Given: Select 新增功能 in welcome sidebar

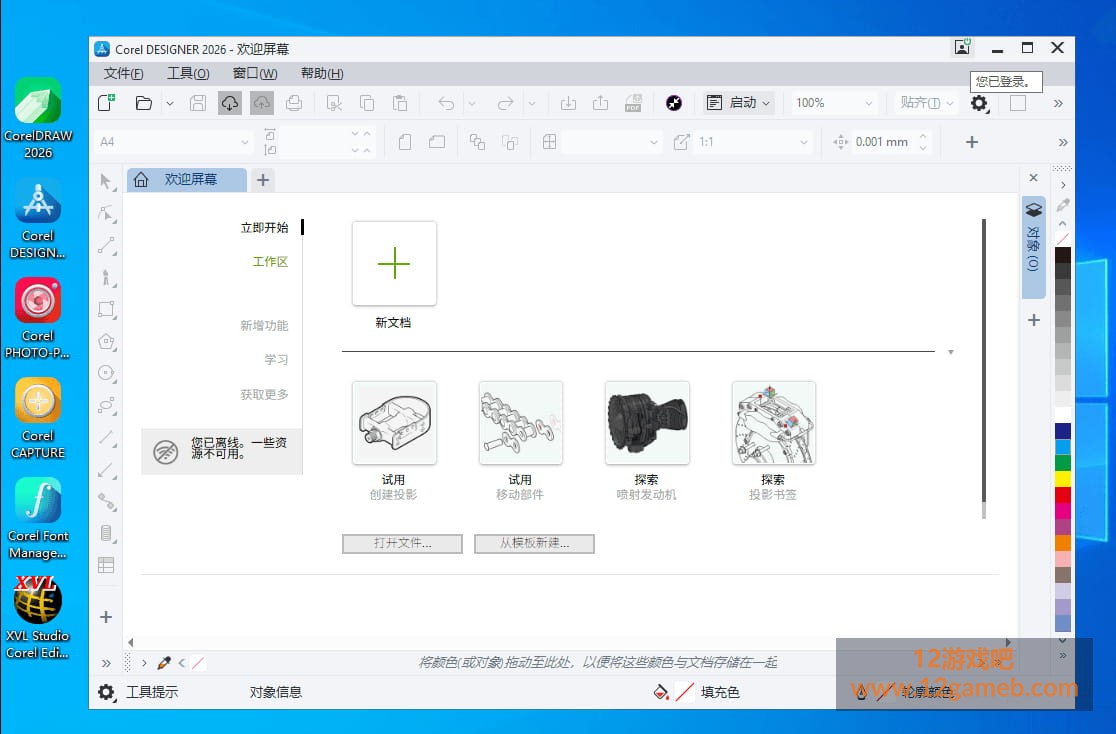Looking at the screenshot, I should point(264,325).
